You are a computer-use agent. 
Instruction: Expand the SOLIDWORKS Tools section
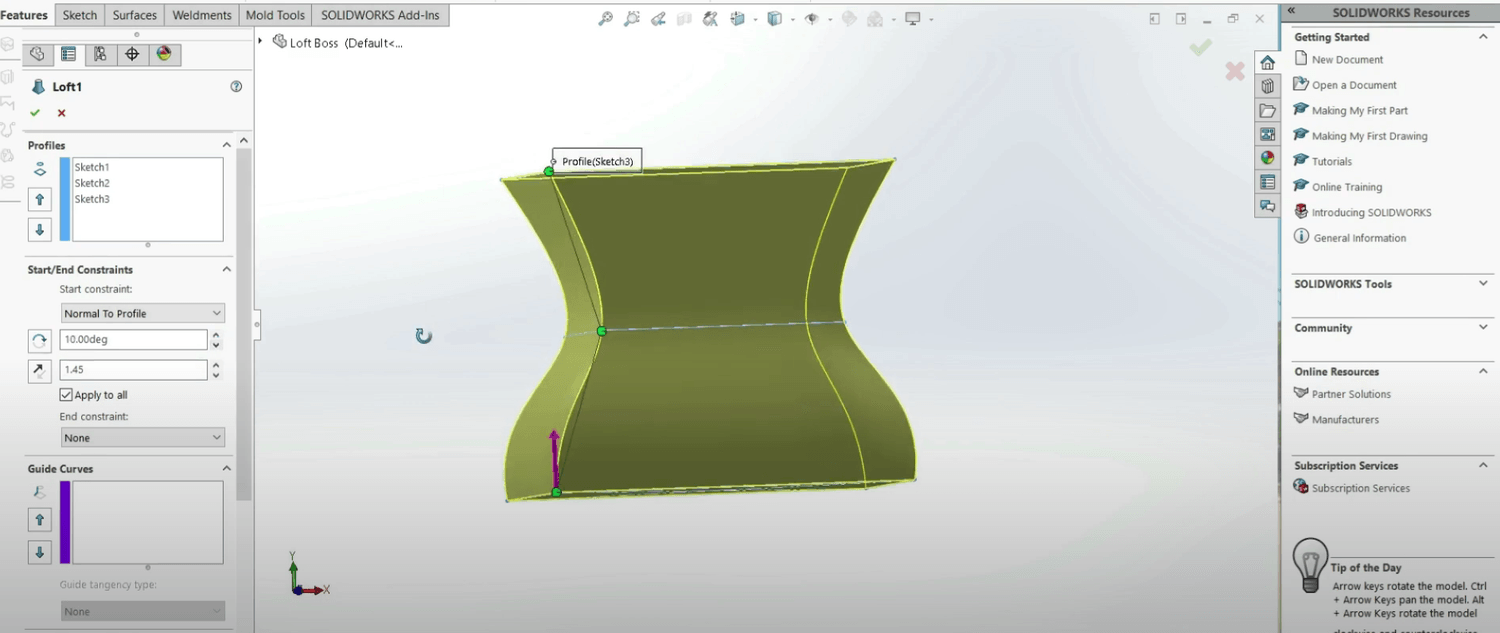1483,284
